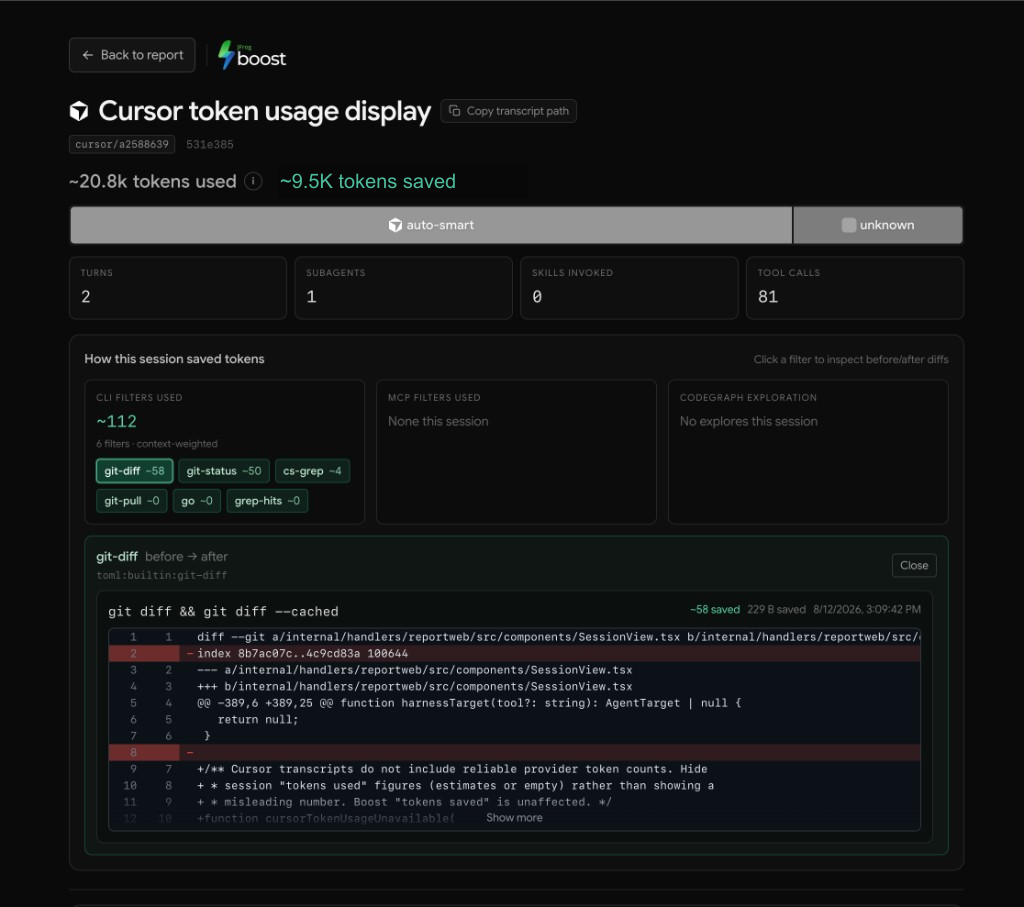Screen dimensions: 1024x907
Task: Click the @@ -389,6 +389,25 hunk line
Action: [x=514, y=703]
